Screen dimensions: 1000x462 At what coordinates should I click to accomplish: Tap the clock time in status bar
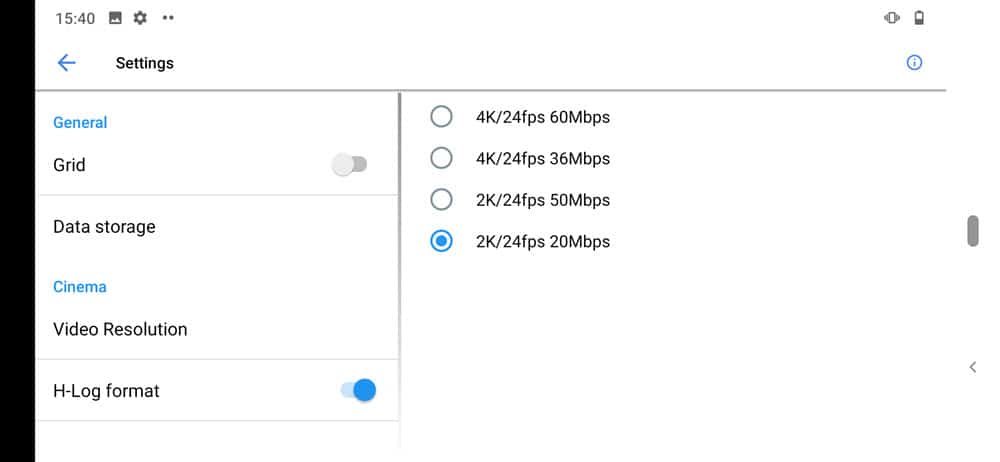coord(75,18)
